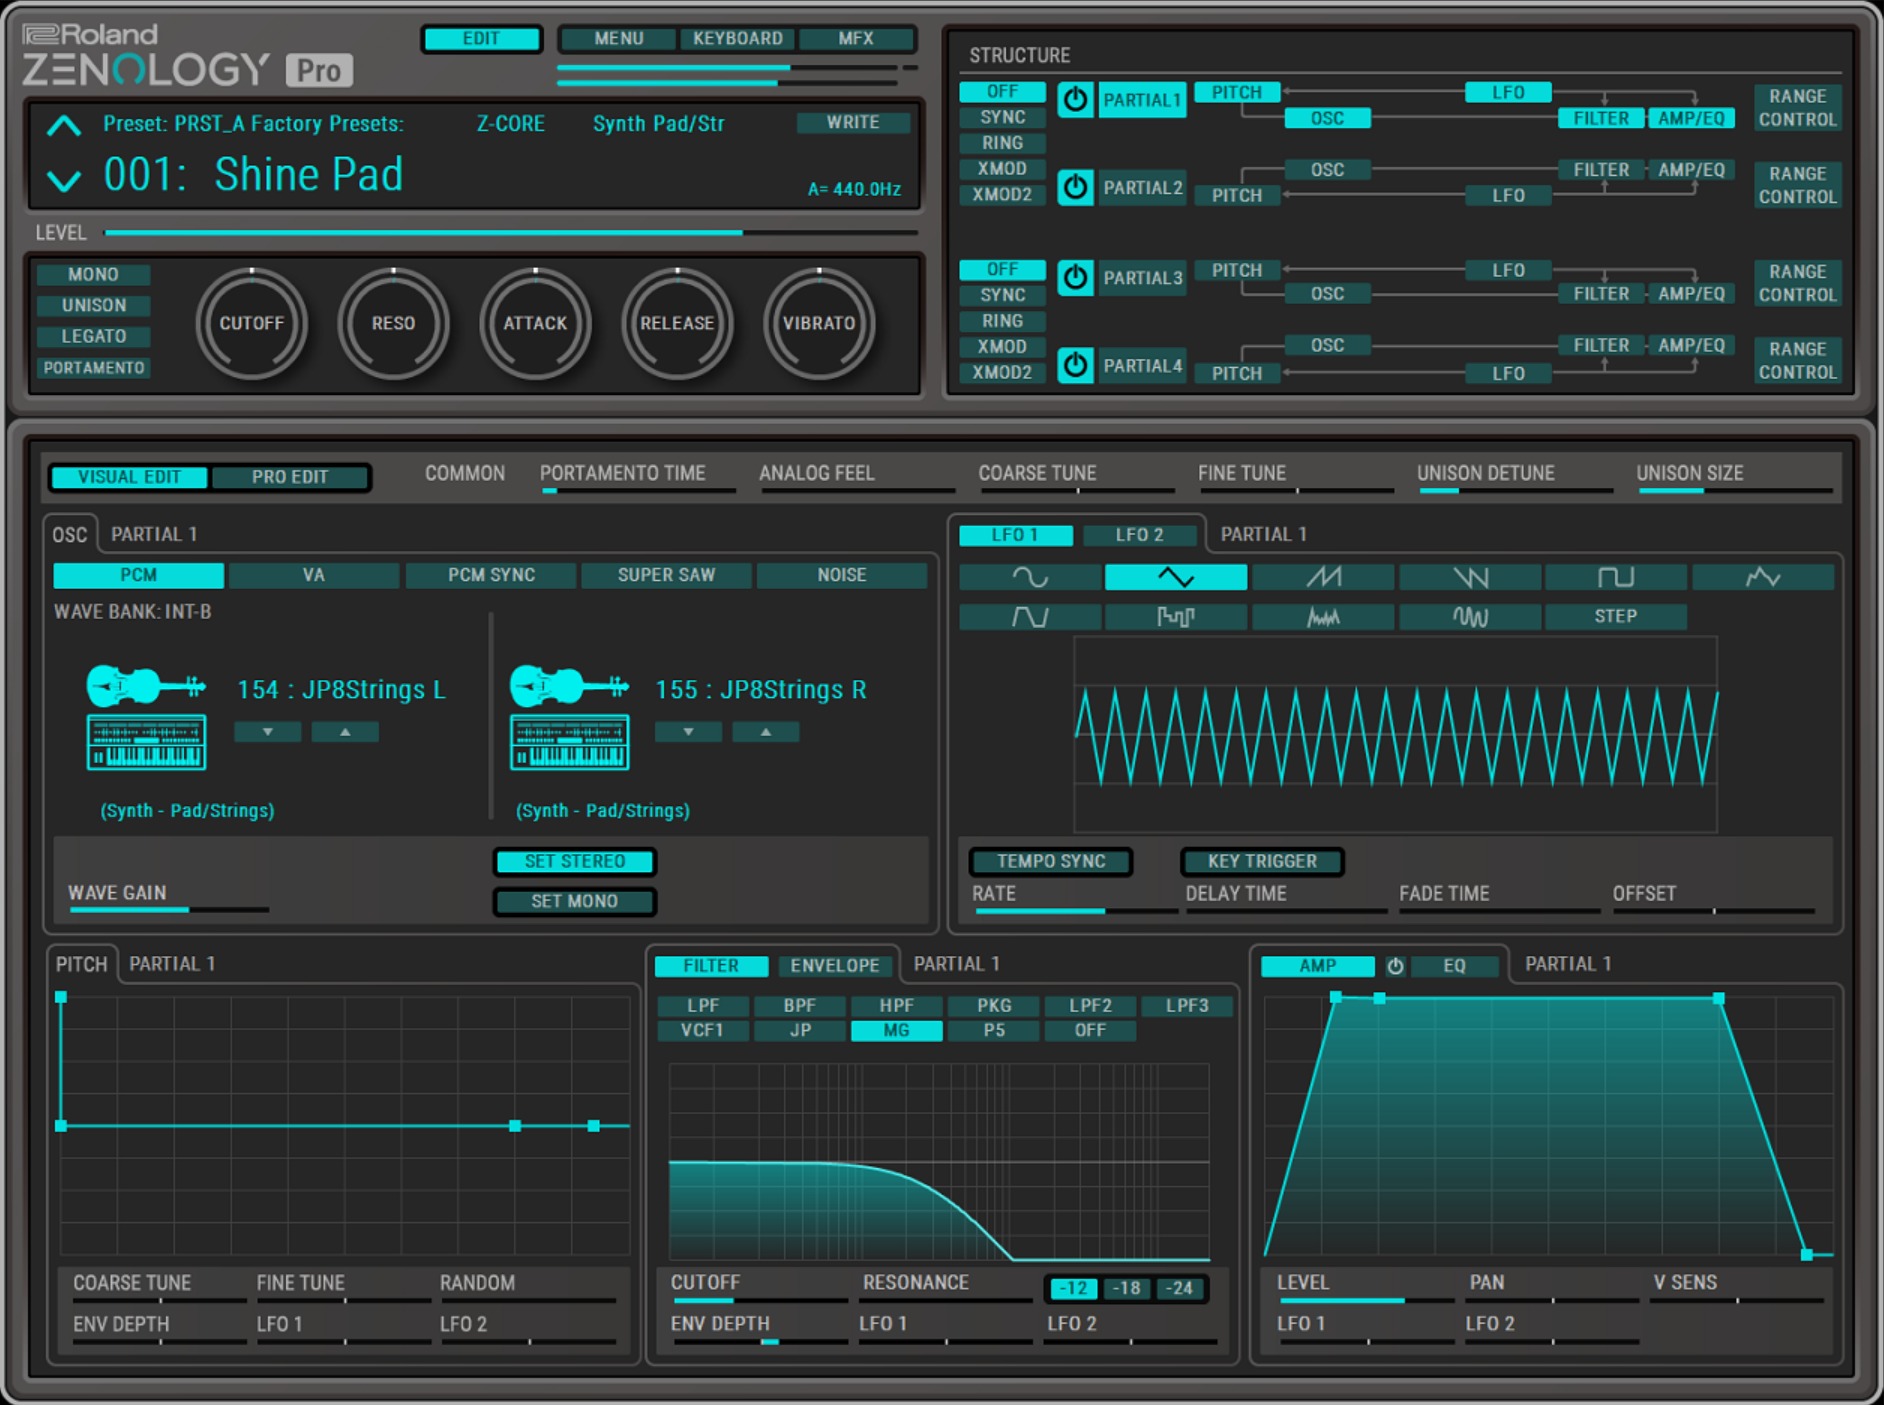Select the sawtooth-up LFO waveform icon
This screenshot has width=1884, height=1405.
point(1323,577)
